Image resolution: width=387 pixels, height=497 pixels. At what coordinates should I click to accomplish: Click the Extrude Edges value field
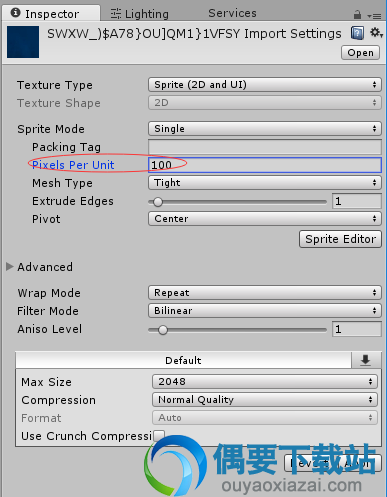(x=357, y=201)
